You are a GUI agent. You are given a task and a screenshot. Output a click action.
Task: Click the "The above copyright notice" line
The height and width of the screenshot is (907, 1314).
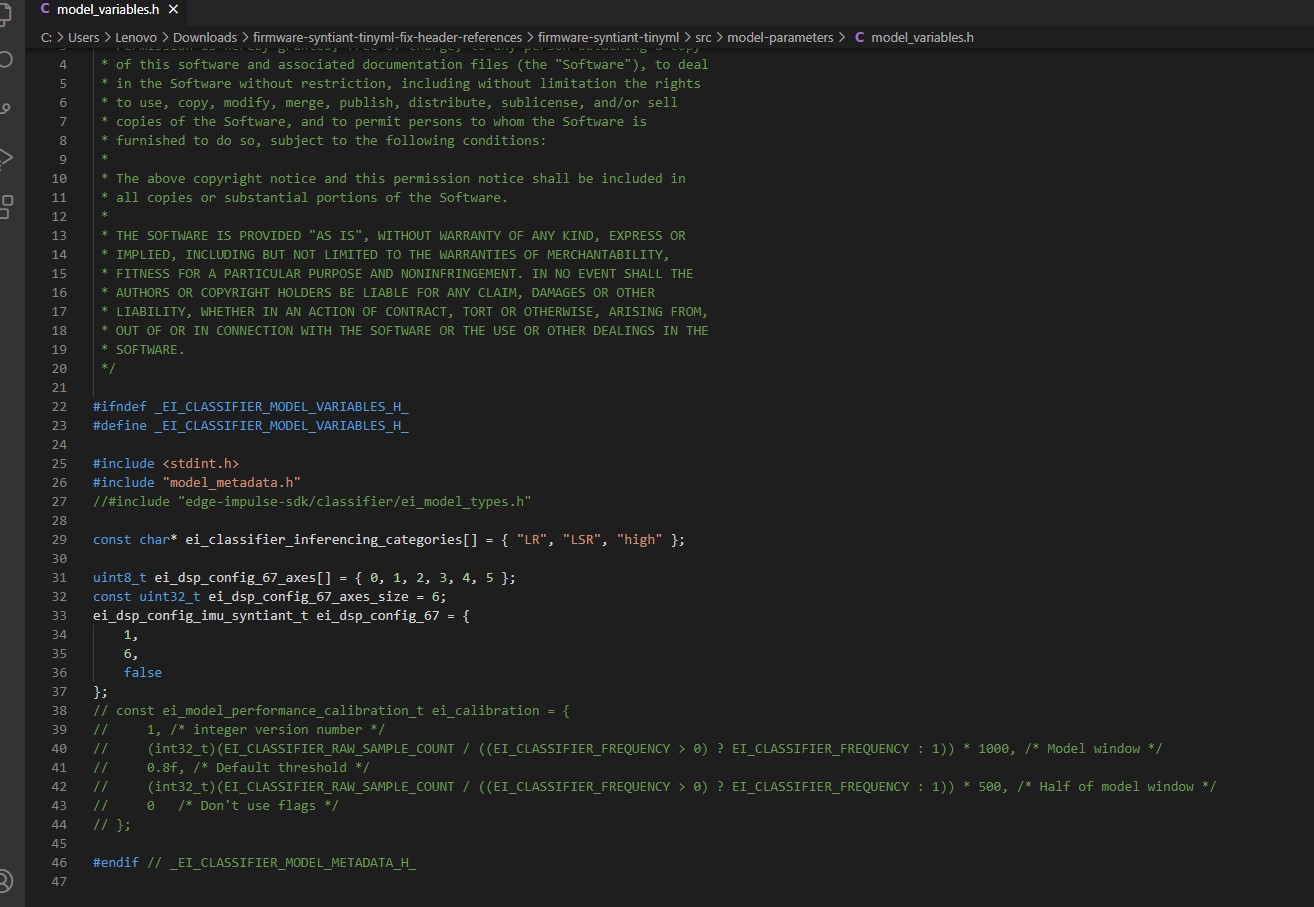click(393, 178)
